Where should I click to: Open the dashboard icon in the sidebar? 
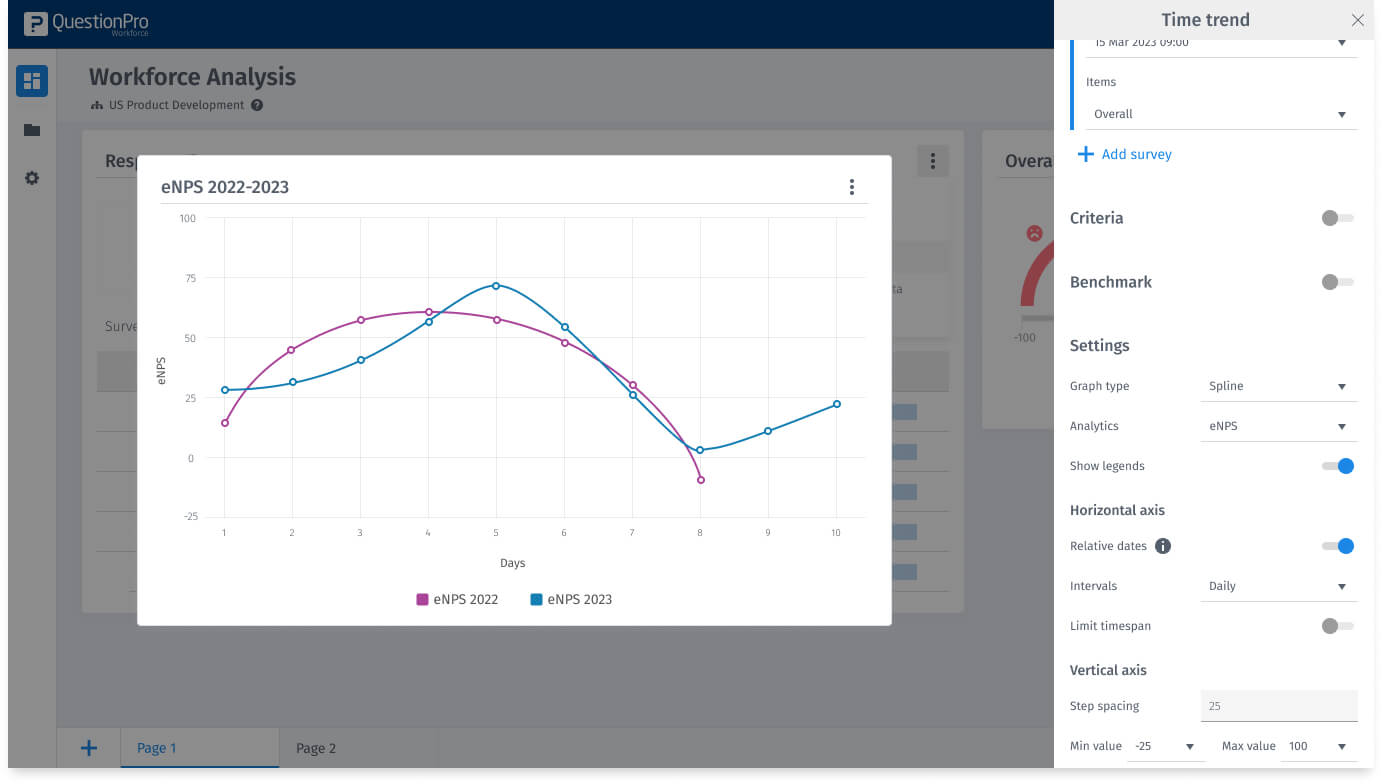click(32, 81)
